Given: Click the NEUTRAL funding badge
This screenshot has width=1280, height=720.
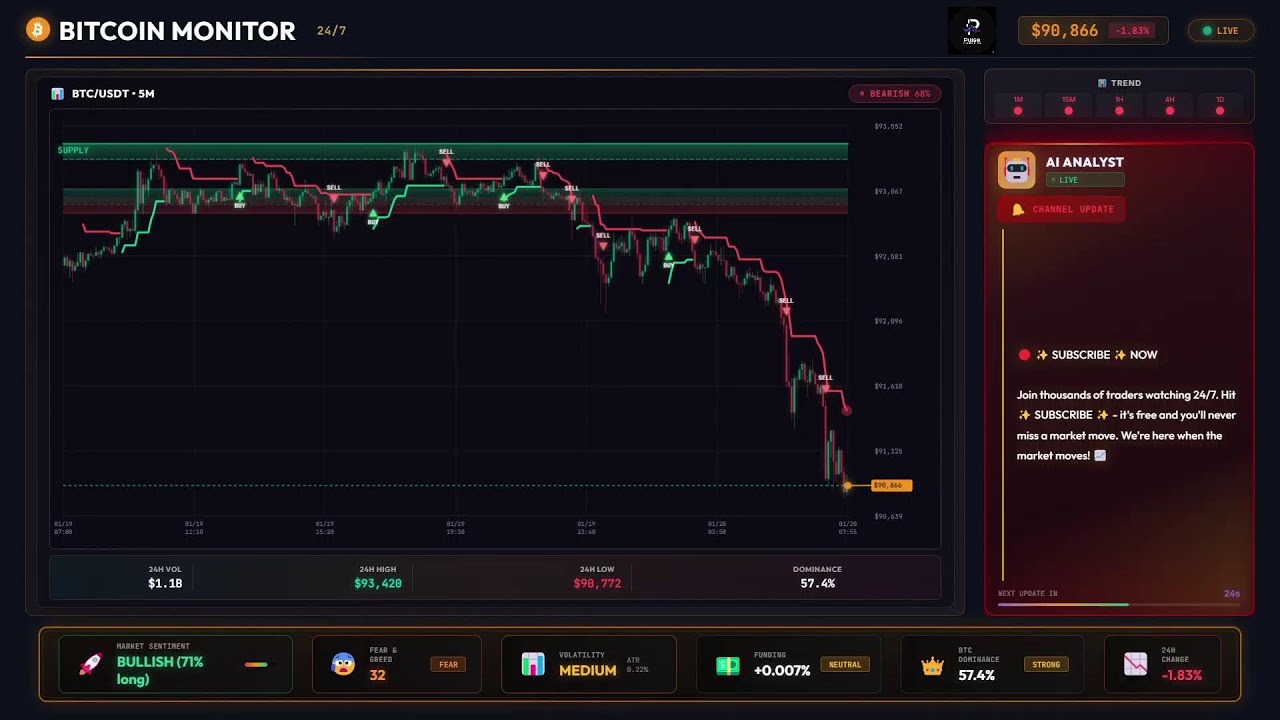Looking at the screenshot, I should pyautogui.click(x=844, y=664).
